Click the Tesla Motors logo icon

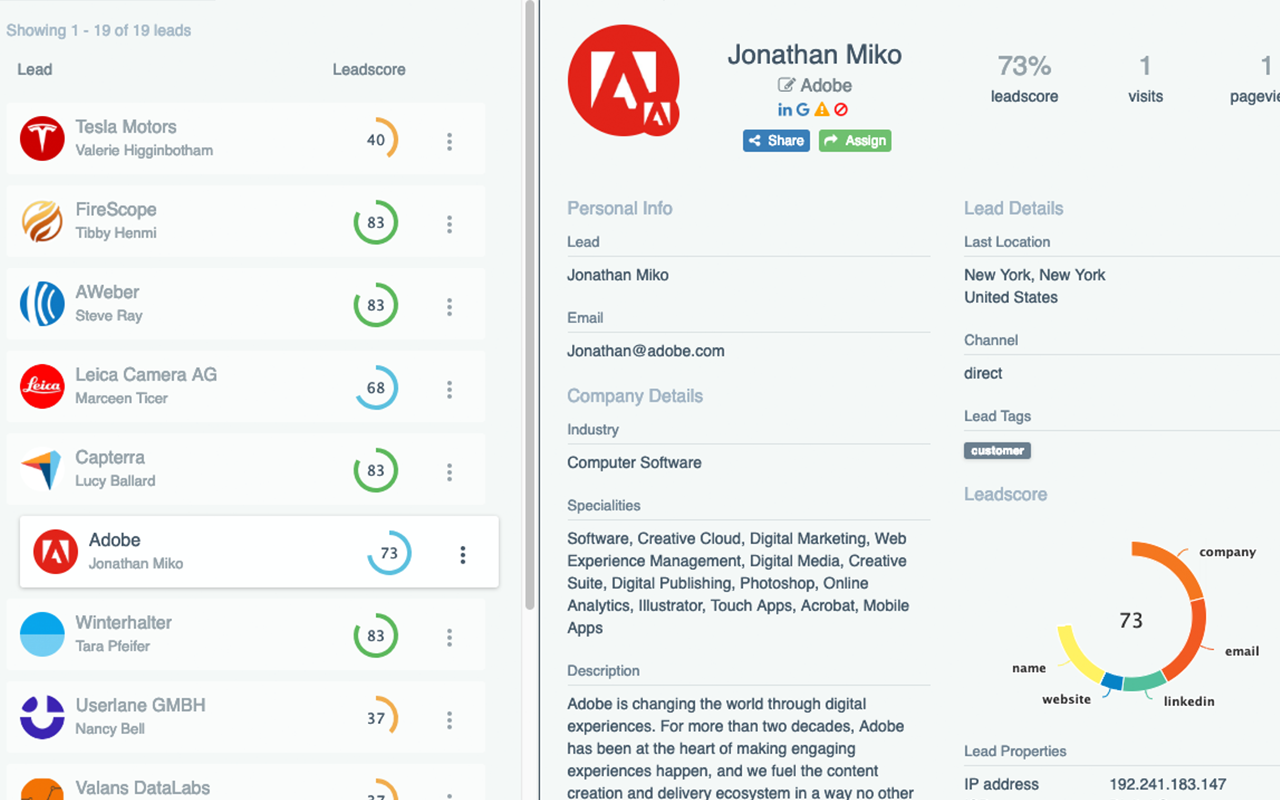pyautogui.click(x=42, y=139)
